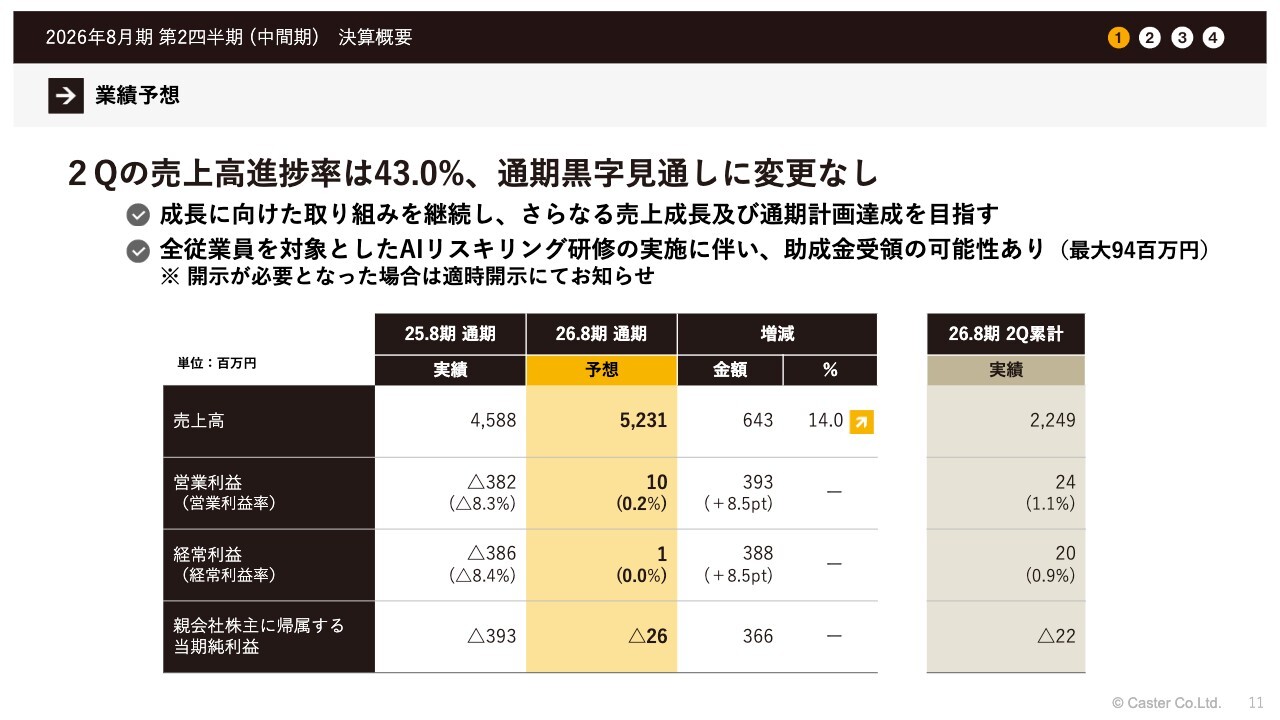
Task: Click the section 2 circle indicator
Action: coord(1150,38)
